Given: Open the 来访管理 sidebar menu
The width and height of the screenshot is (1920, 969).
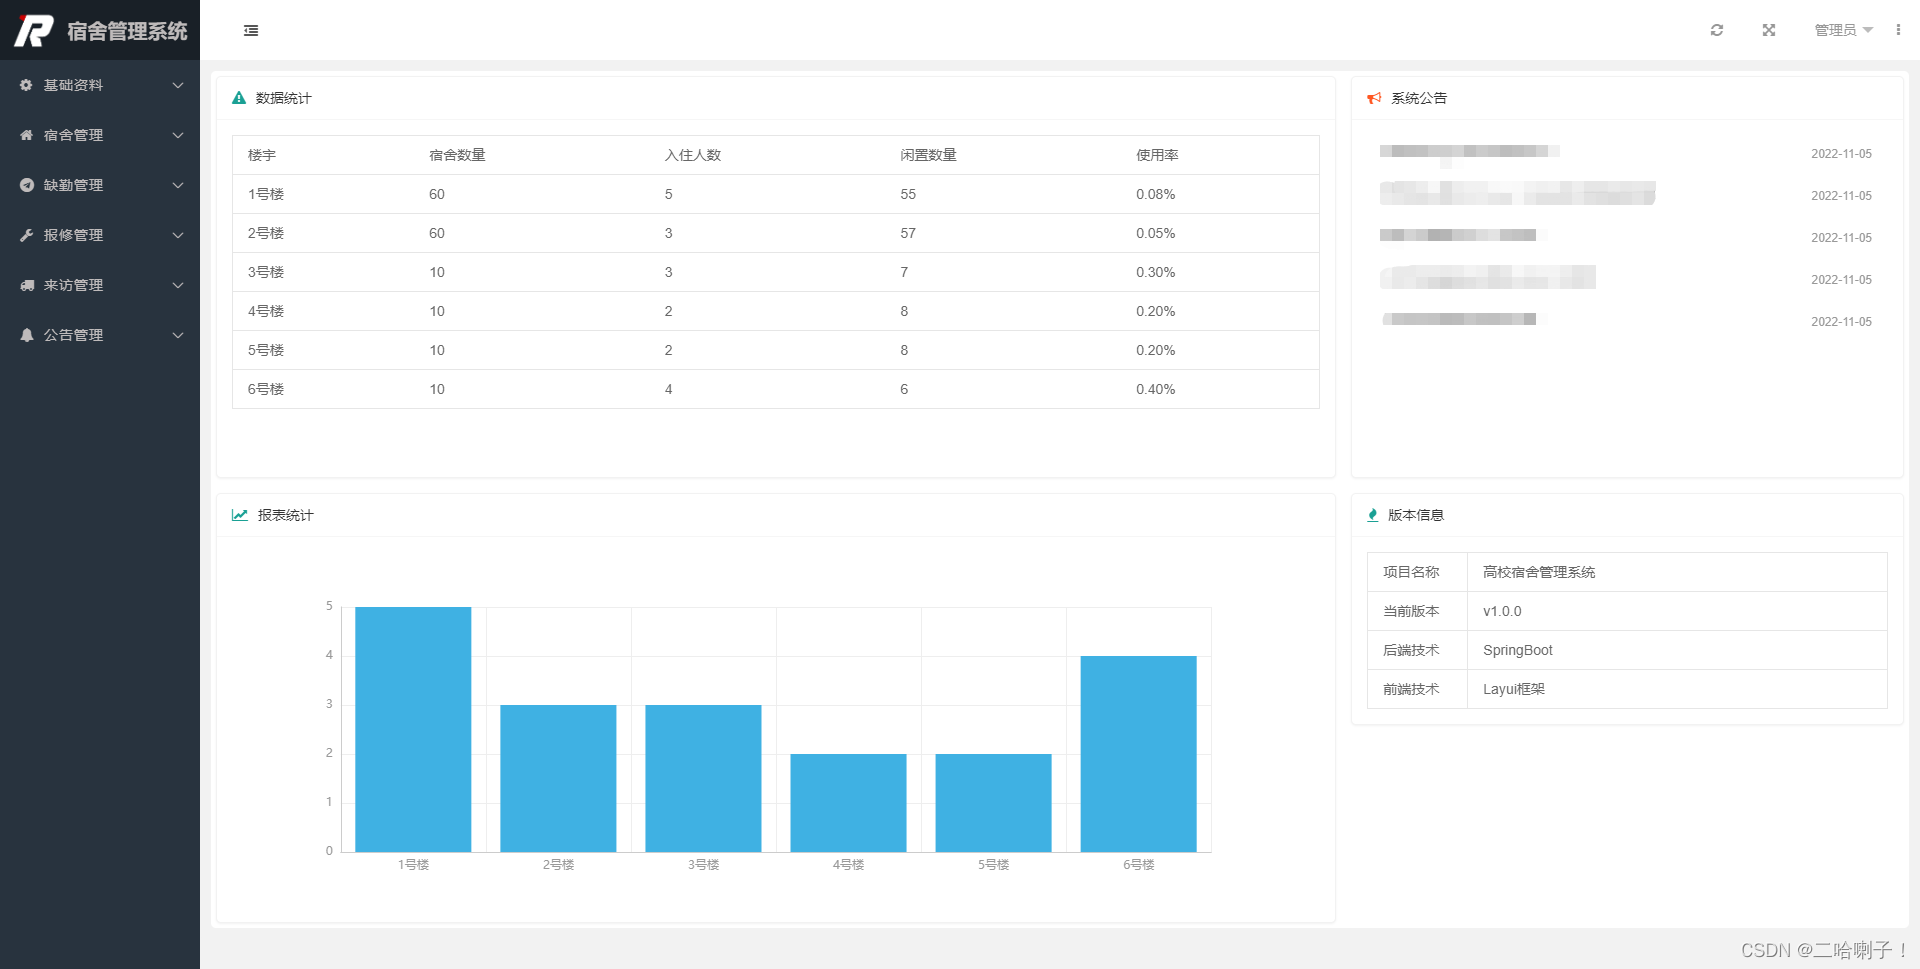Looking at the screenshot, I should 100,285.
